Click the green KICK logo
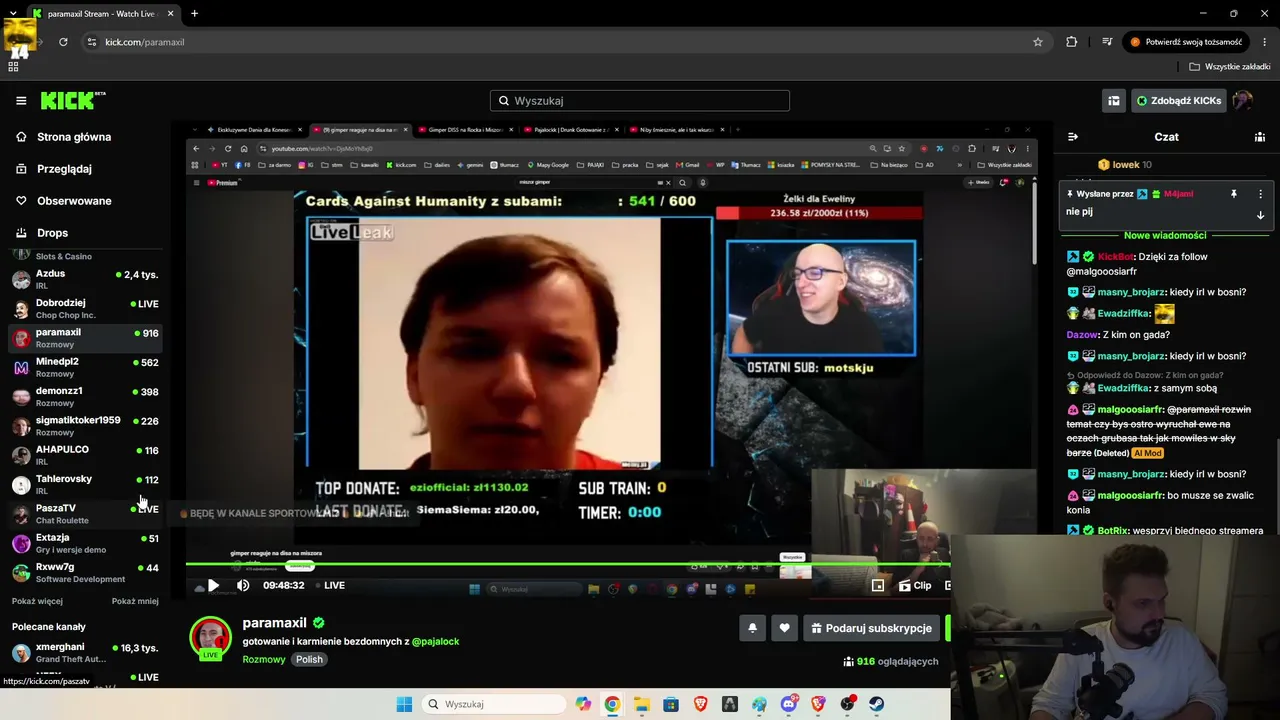This screenshot has height=720, width=1280. tap(73, 100)
